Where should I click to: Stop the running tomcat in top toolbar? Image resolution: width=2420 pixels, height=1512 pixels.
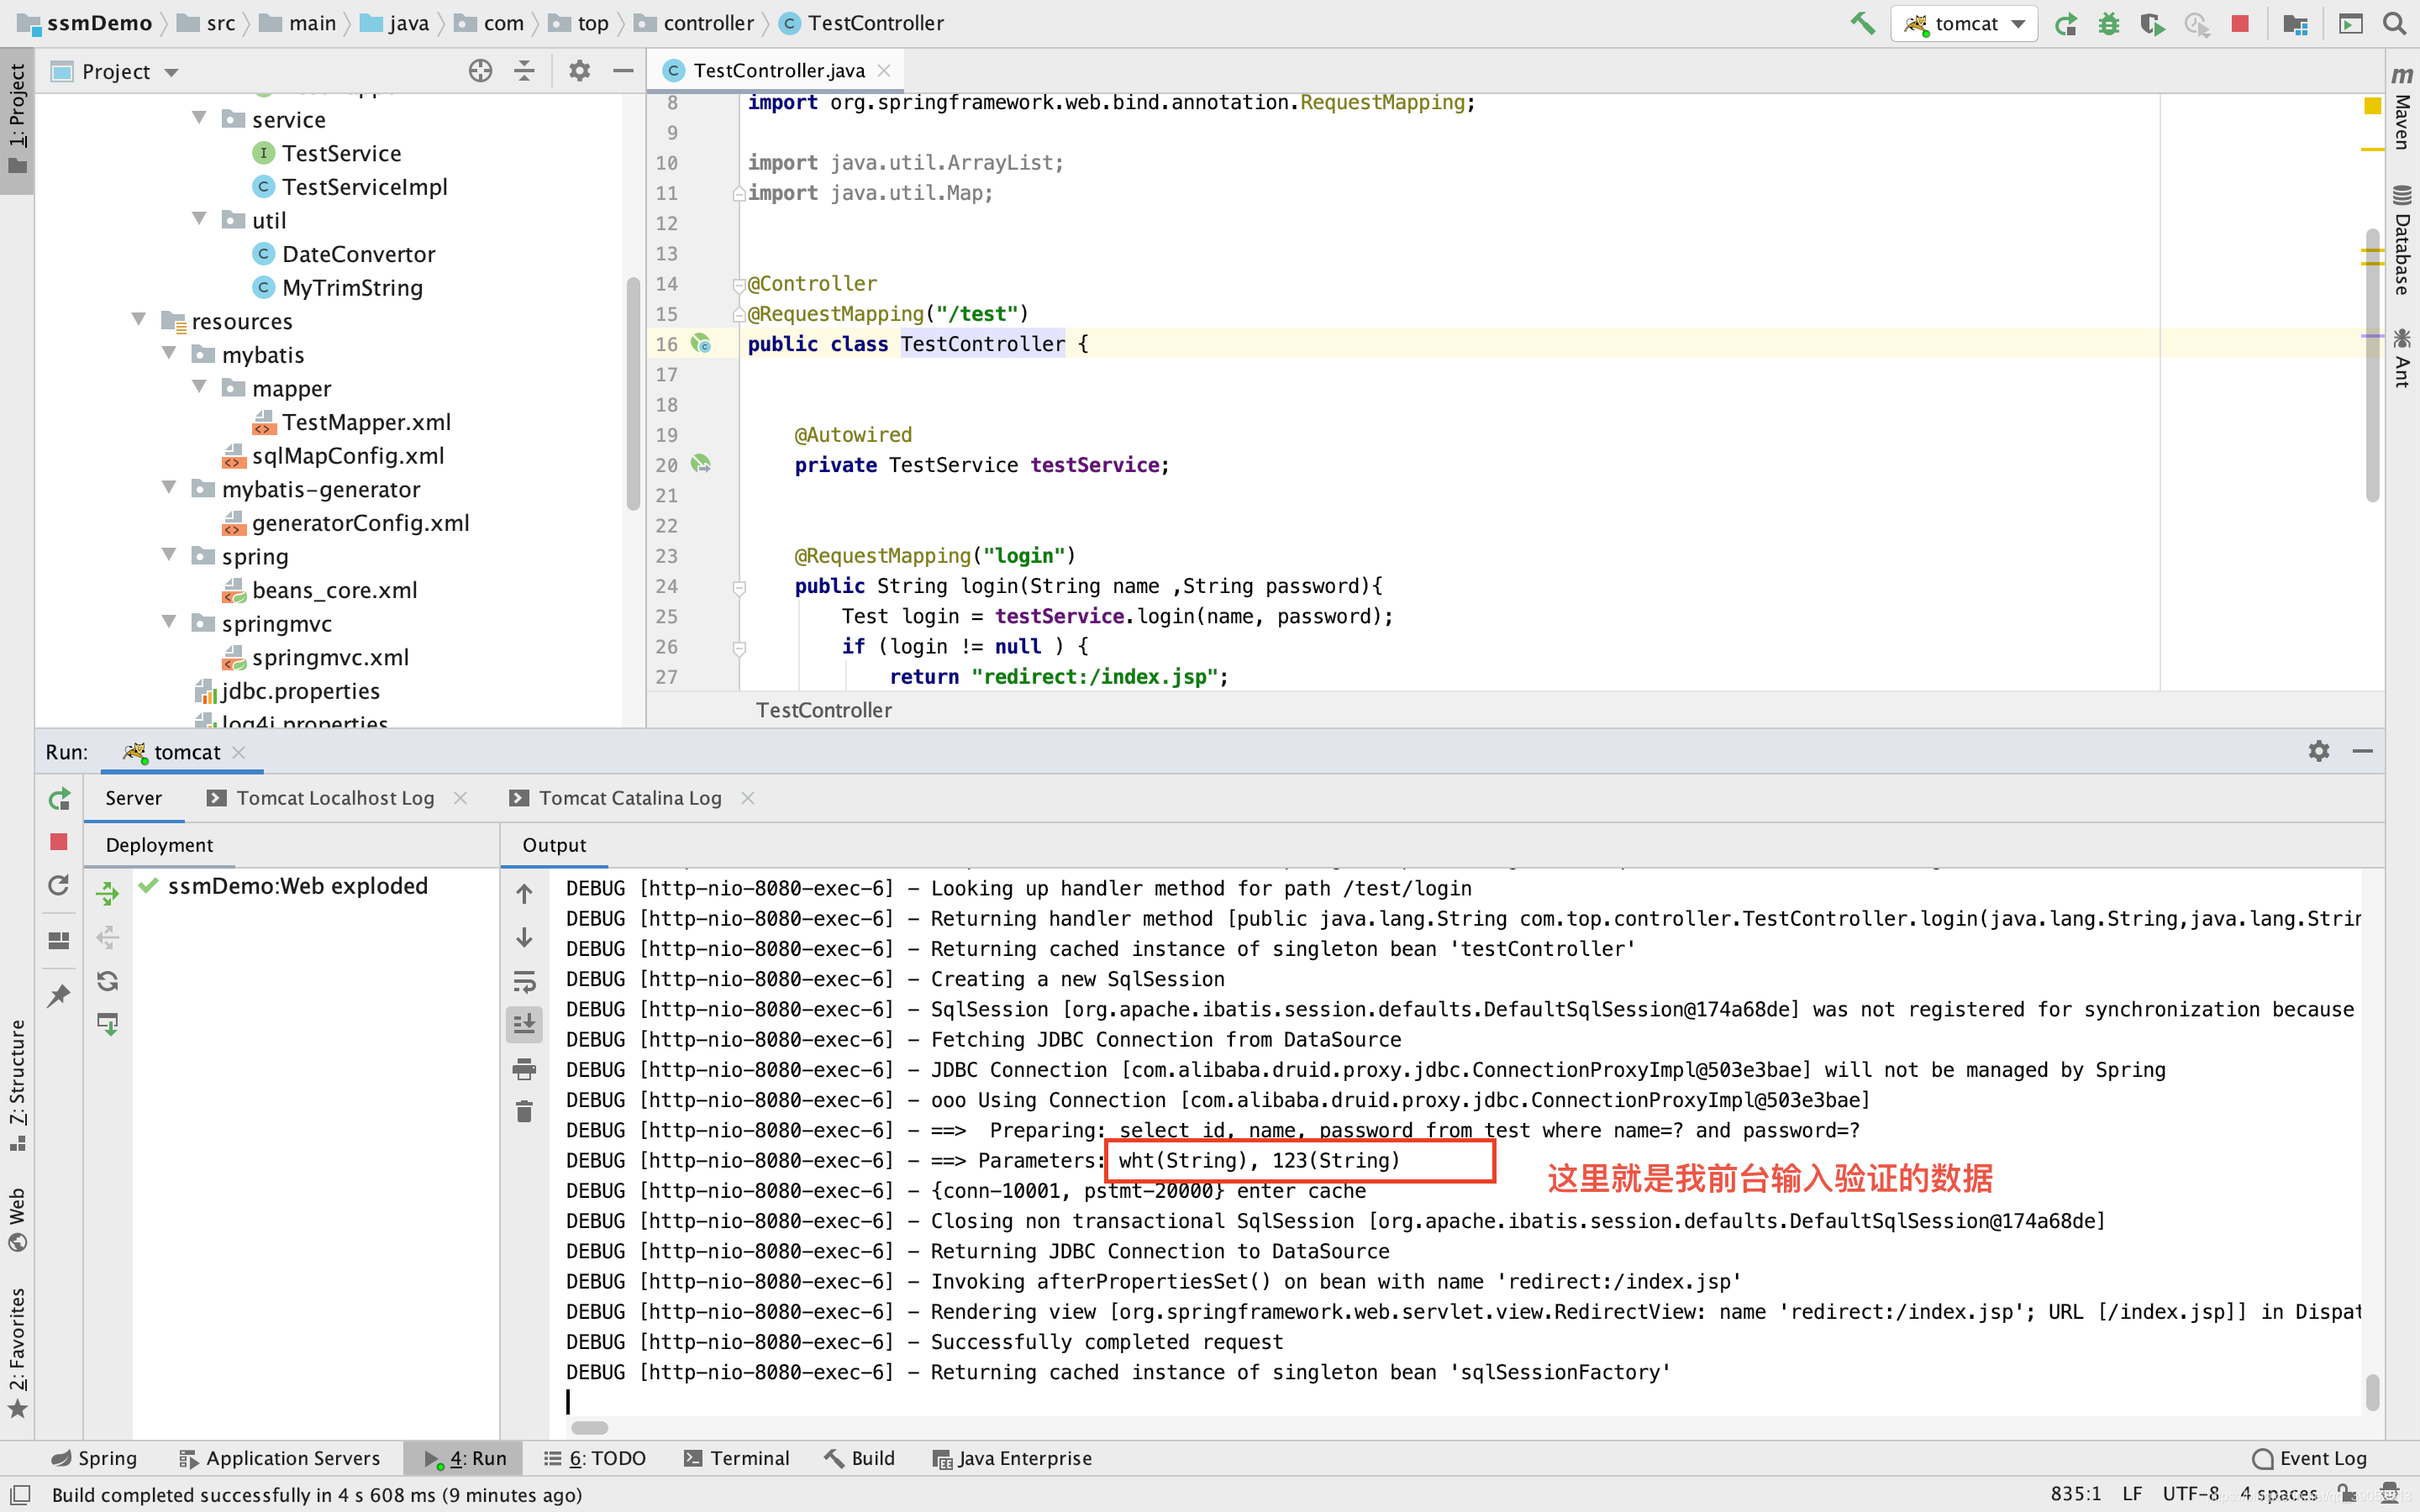point(2240,23)
